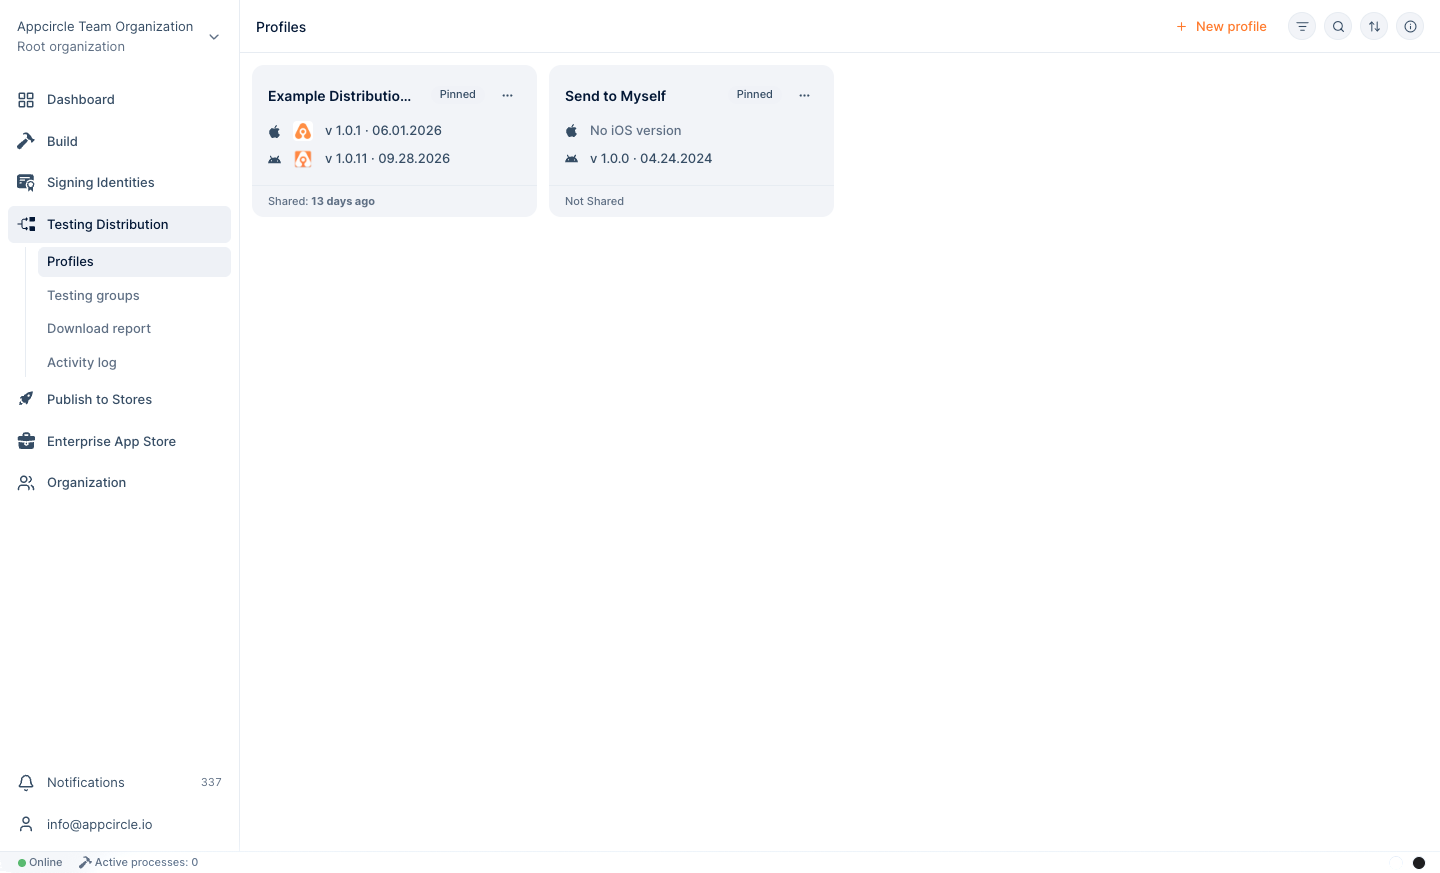The image size is (1440, 873).
Task: Open the Example Distribution profile title
Action: 340,96
